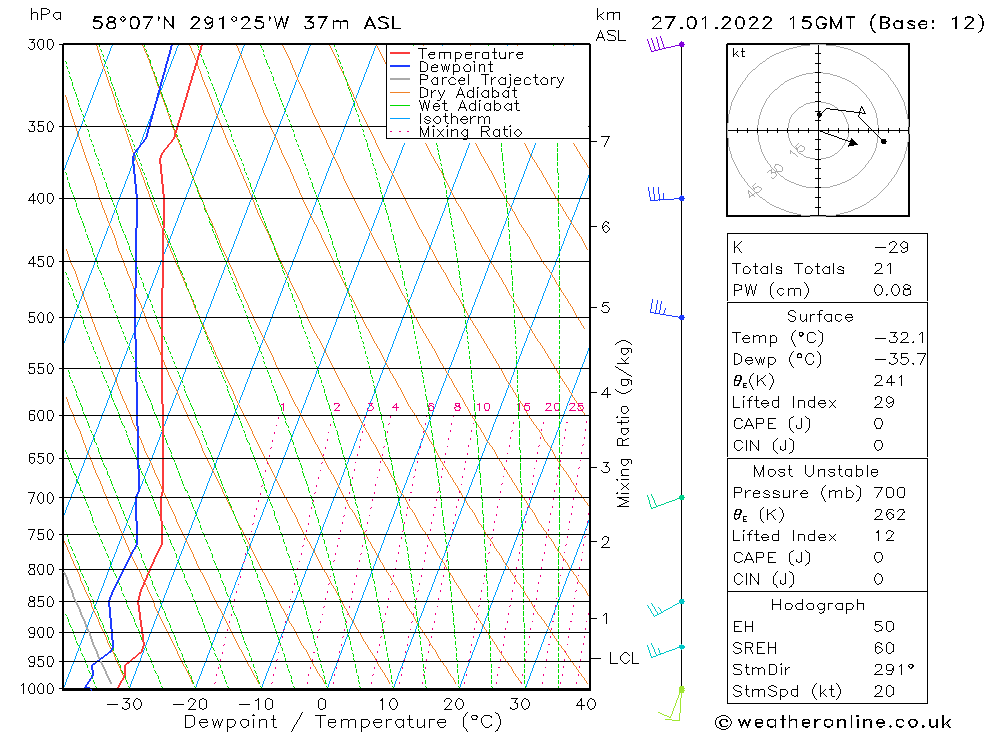Viewport: 1000px width, 733px height.
Task: Click the wind barb at 500 hPa
Action: [667, 309]
